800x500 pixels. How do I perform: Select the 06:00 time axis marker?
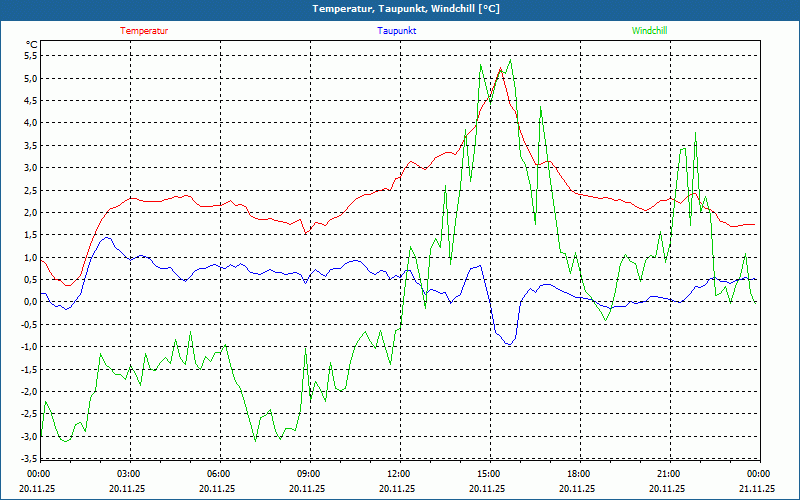point(219,474)
